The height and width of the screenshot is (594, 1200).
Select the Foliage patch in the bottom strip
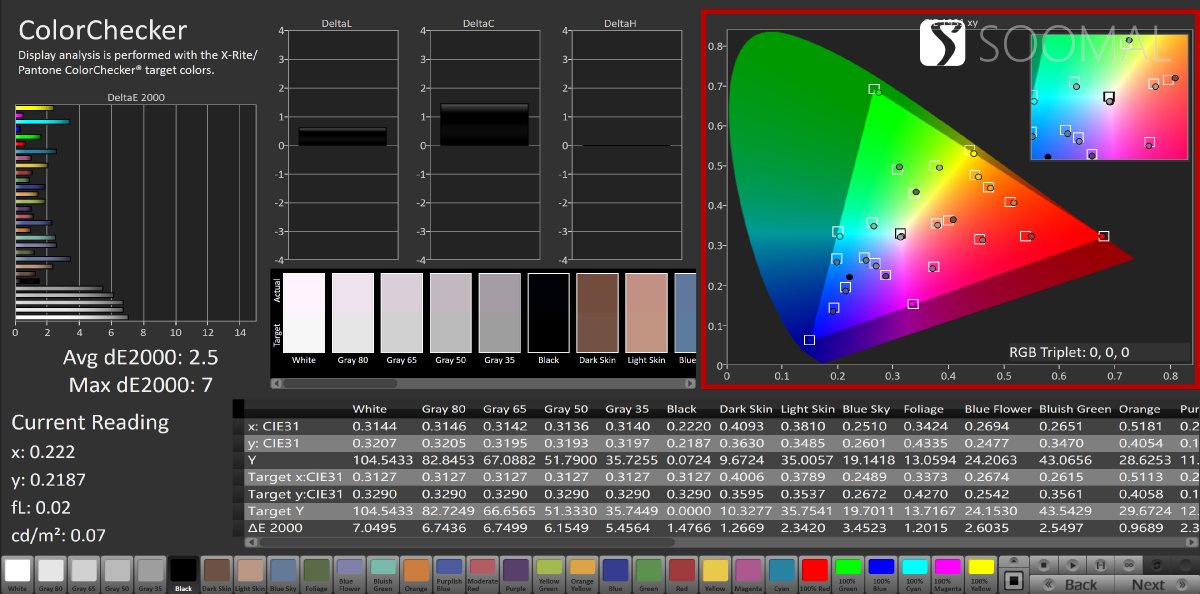(316, 573)
